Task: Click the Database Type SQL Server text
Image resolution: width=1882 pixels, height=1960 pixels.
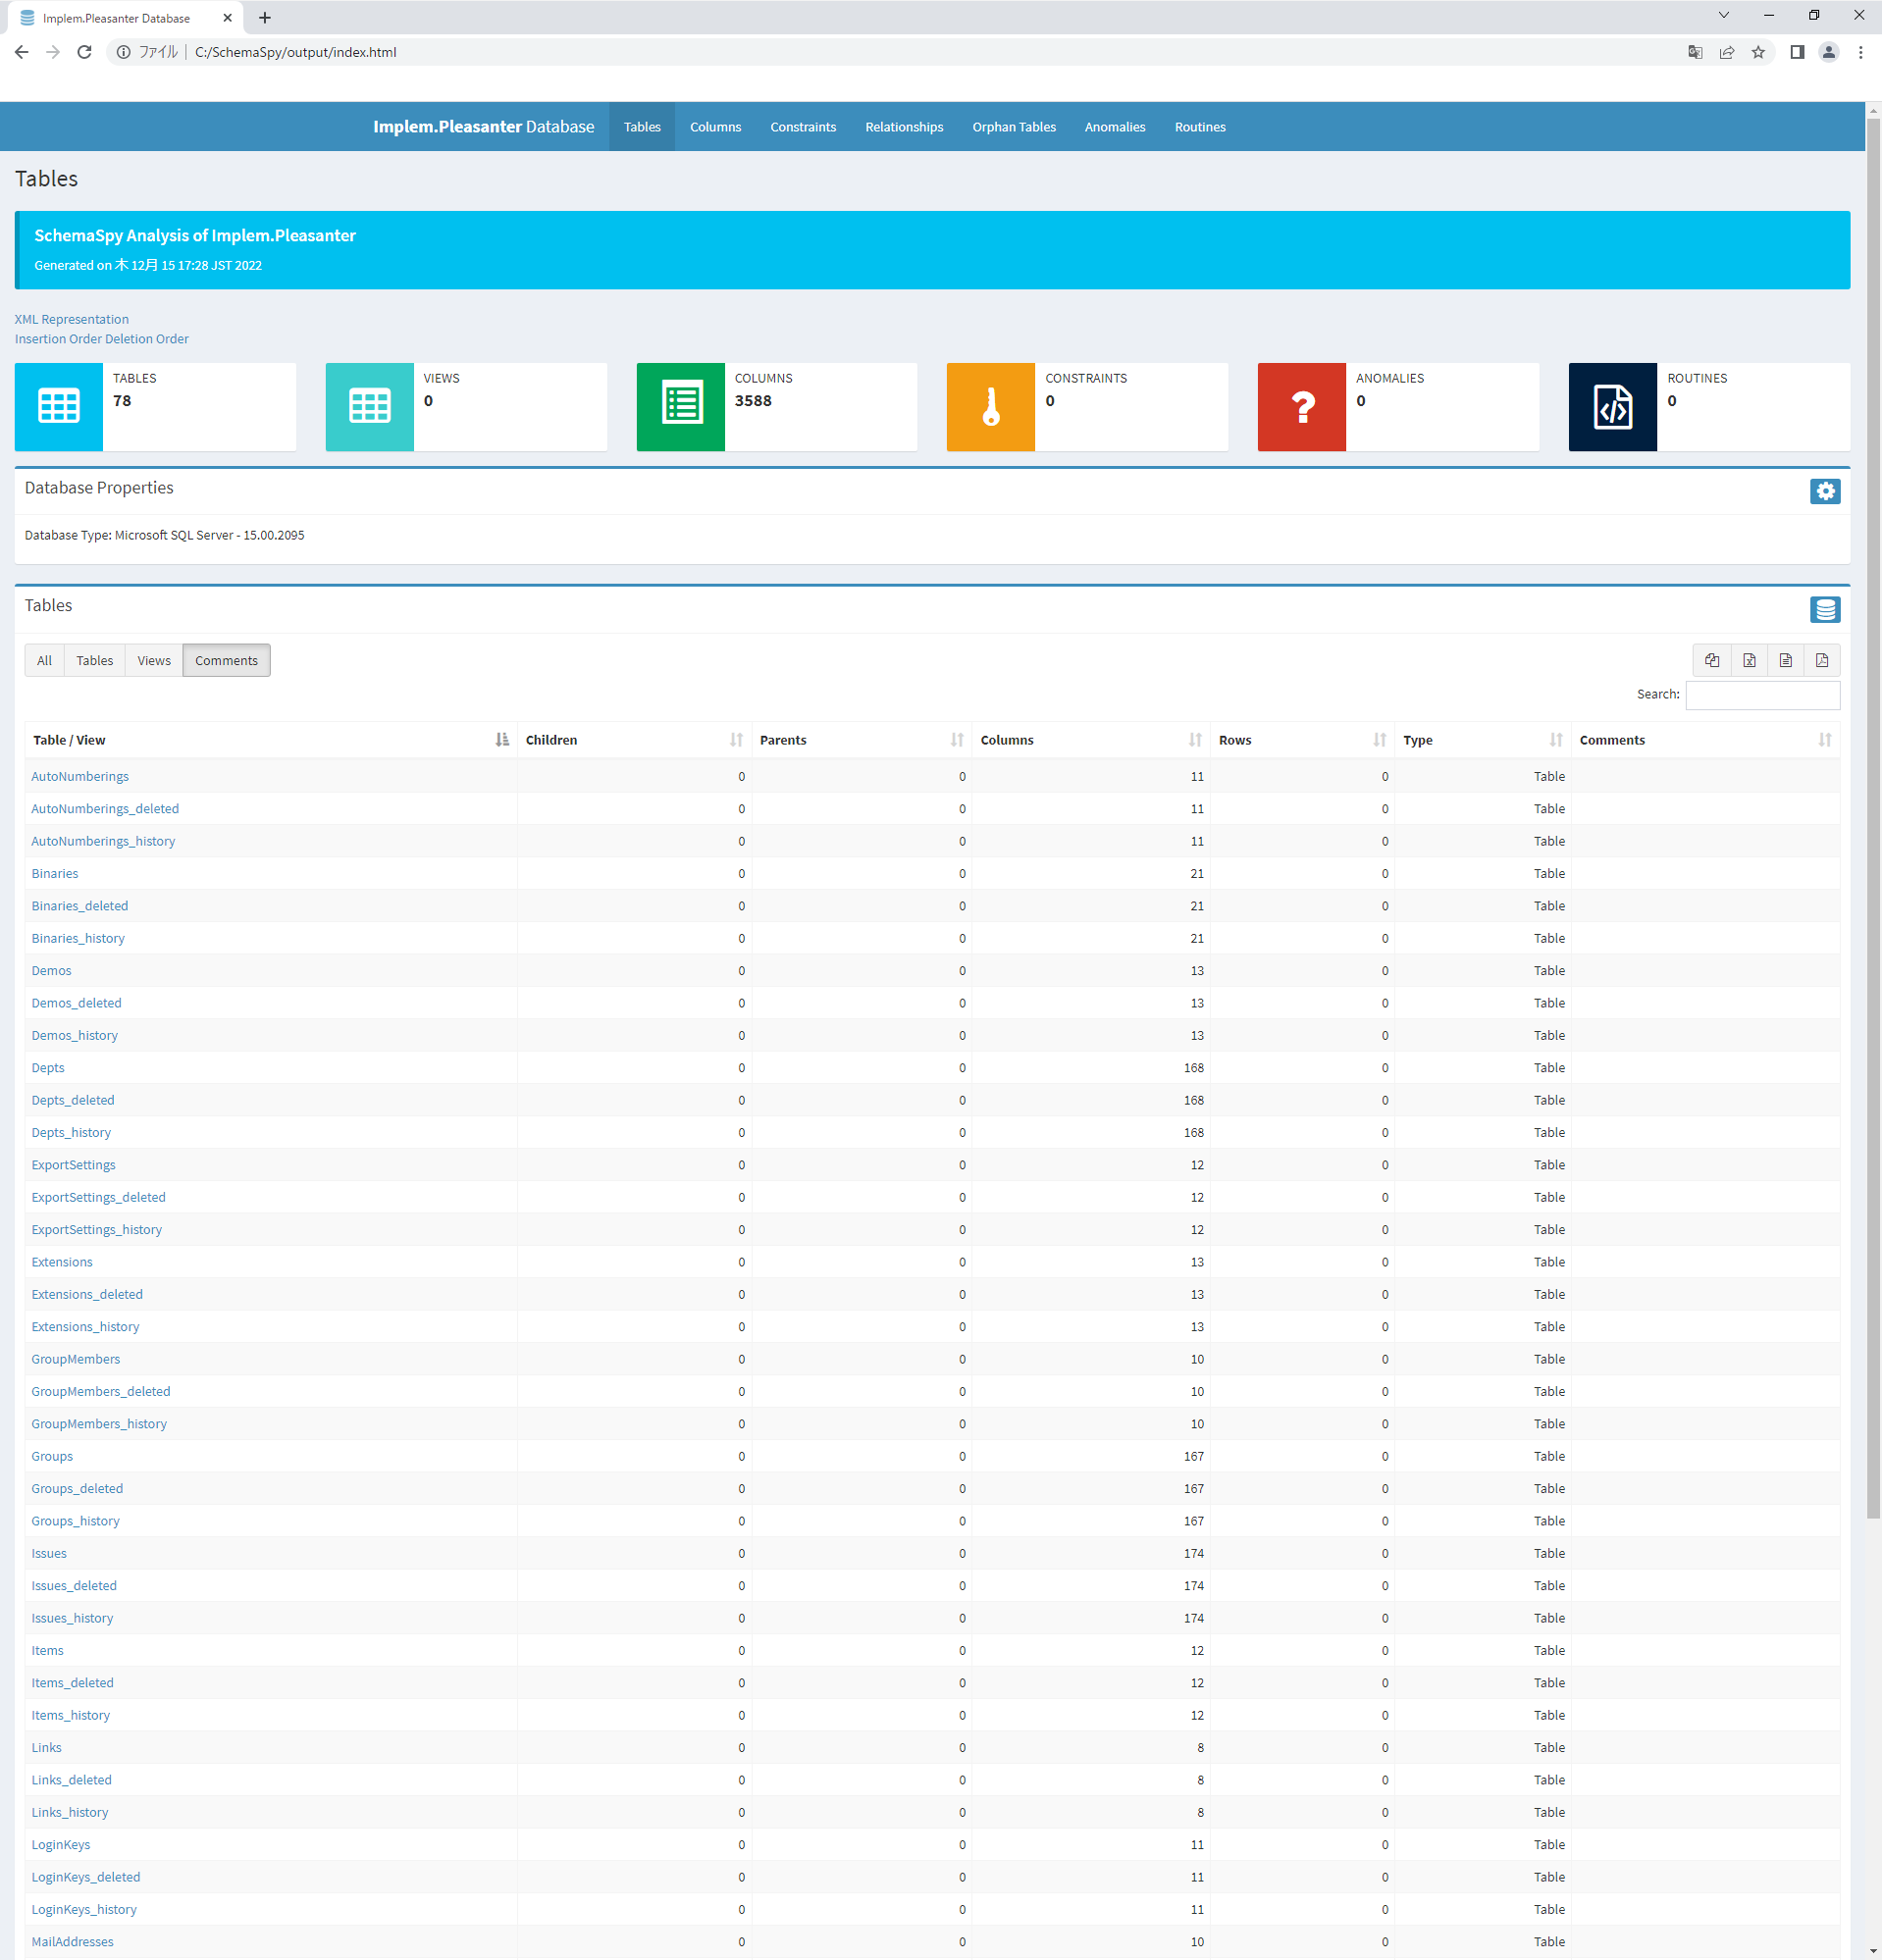Action: pyautogui.click(x=165, y=535)
